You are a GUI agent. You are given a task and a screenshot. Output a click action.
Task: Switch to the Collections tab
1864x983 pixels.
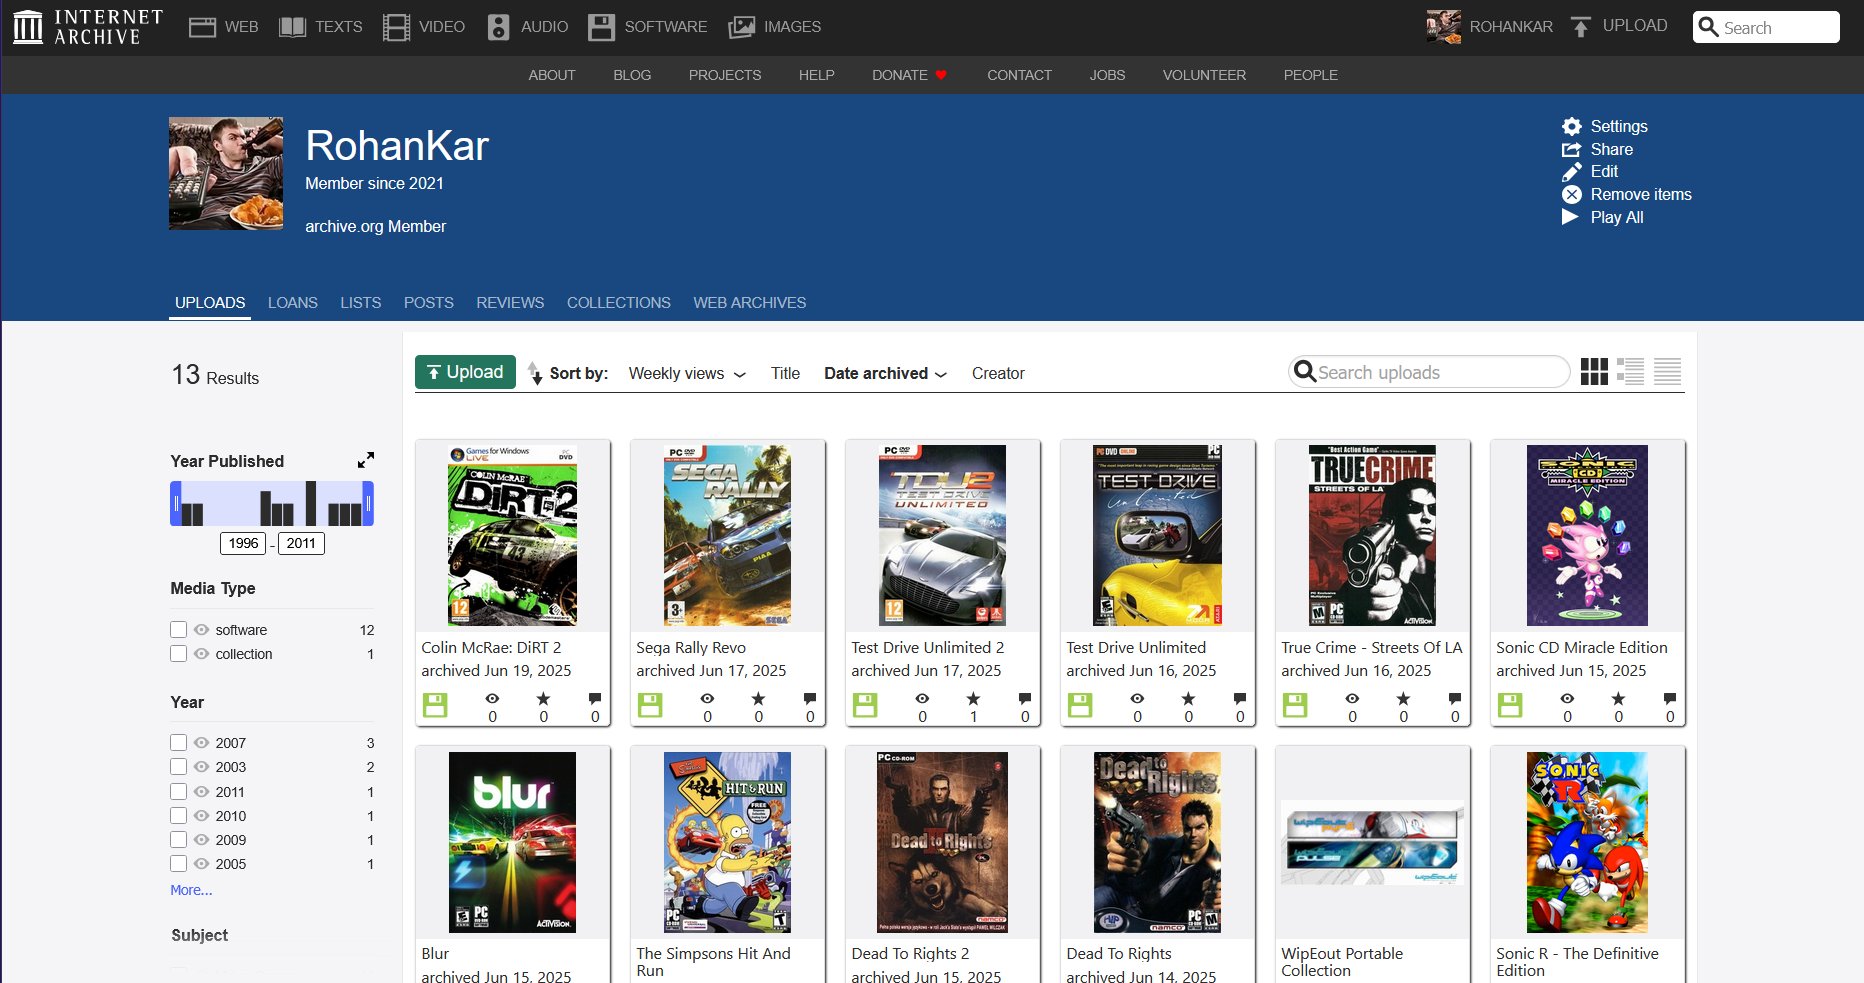(x=619, y=302)
